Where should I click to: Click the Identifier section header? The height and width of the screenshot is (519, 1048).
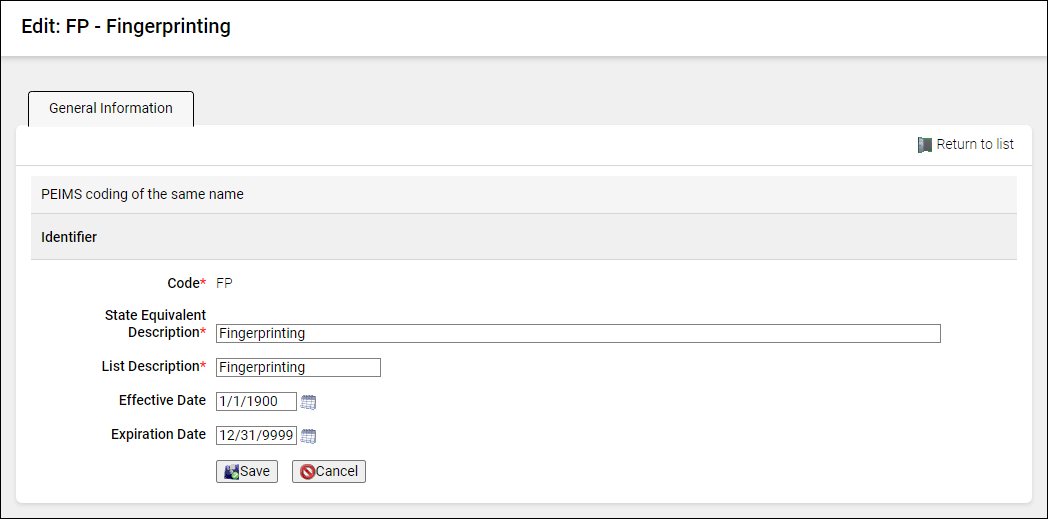[69, 238]
